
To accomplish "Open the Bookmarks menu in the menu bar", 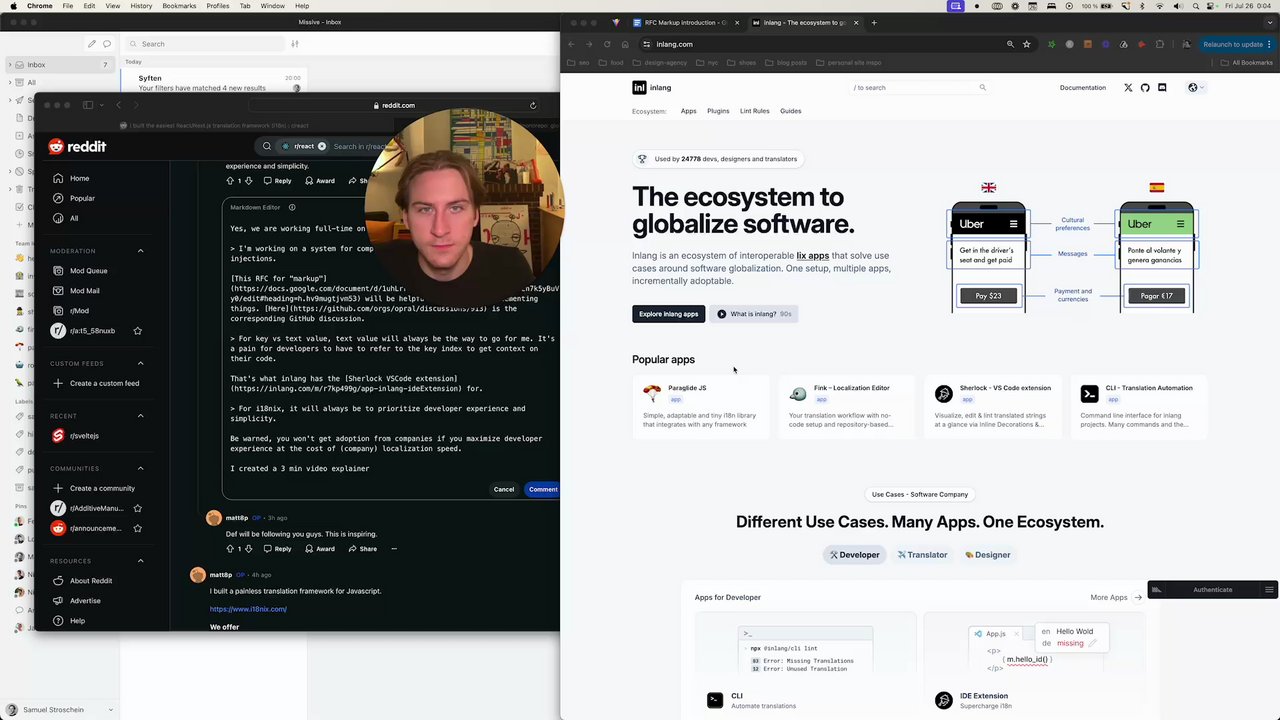I will tap(179, 6).
